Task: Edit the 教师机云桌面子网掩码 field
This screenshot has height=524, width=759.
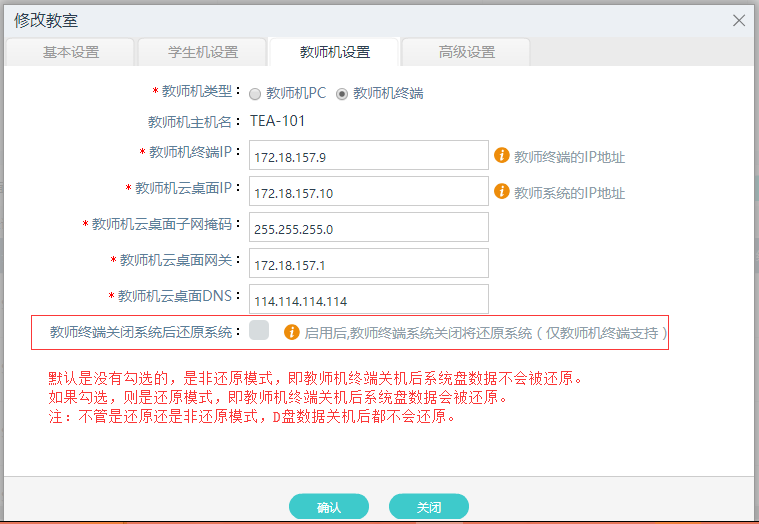Action: point(368,228)
